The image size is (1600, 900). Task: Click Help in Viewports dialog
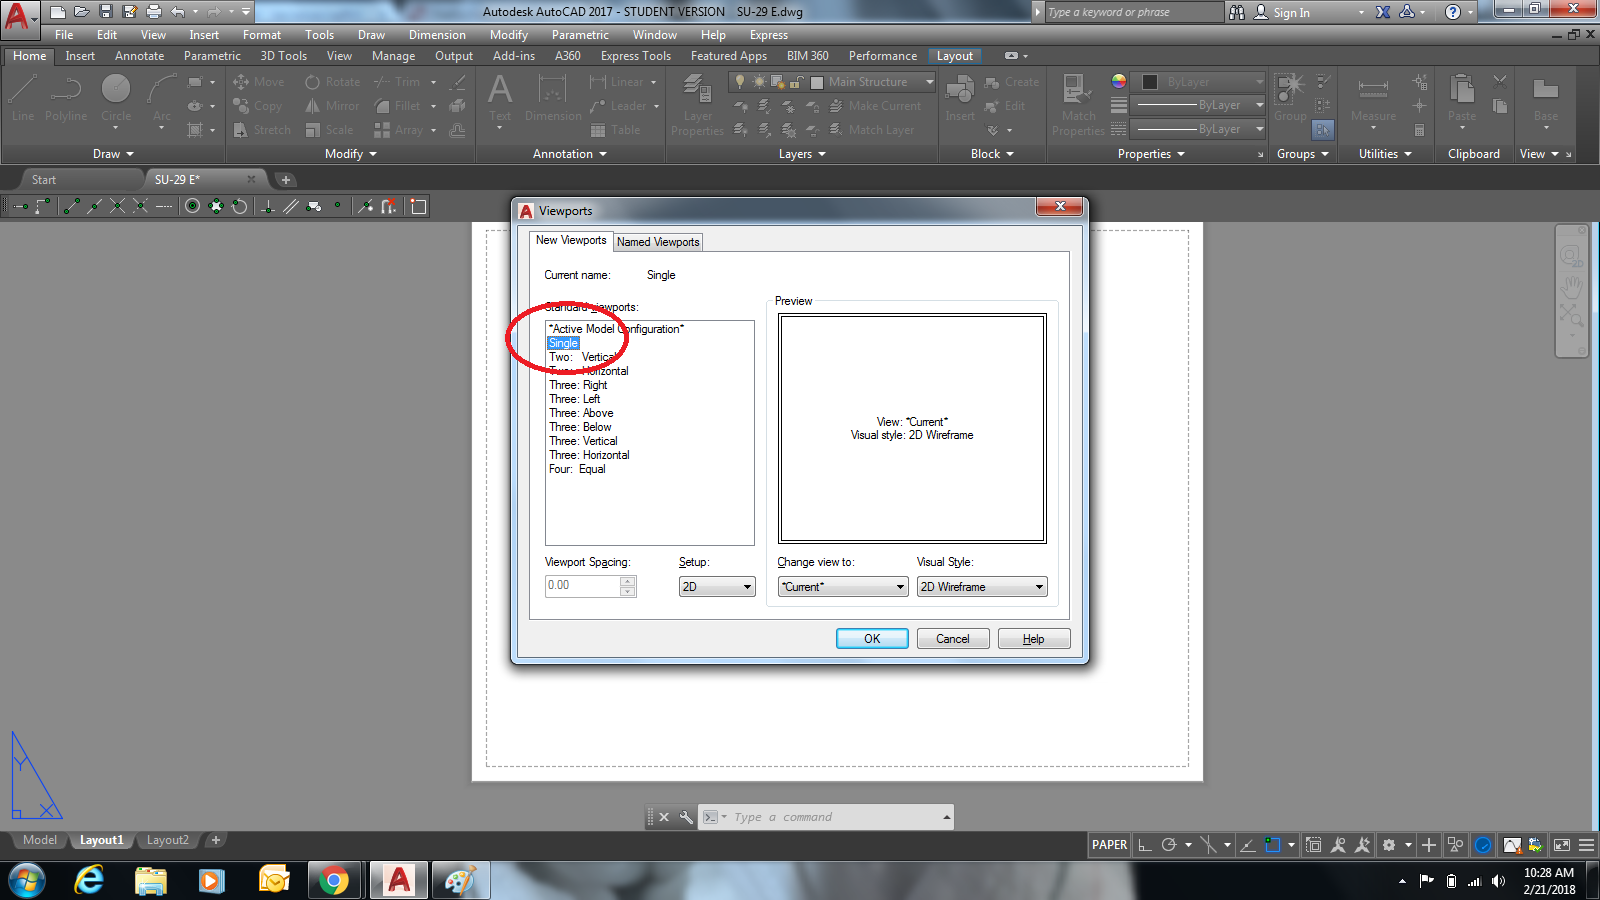coord(1034,639)
